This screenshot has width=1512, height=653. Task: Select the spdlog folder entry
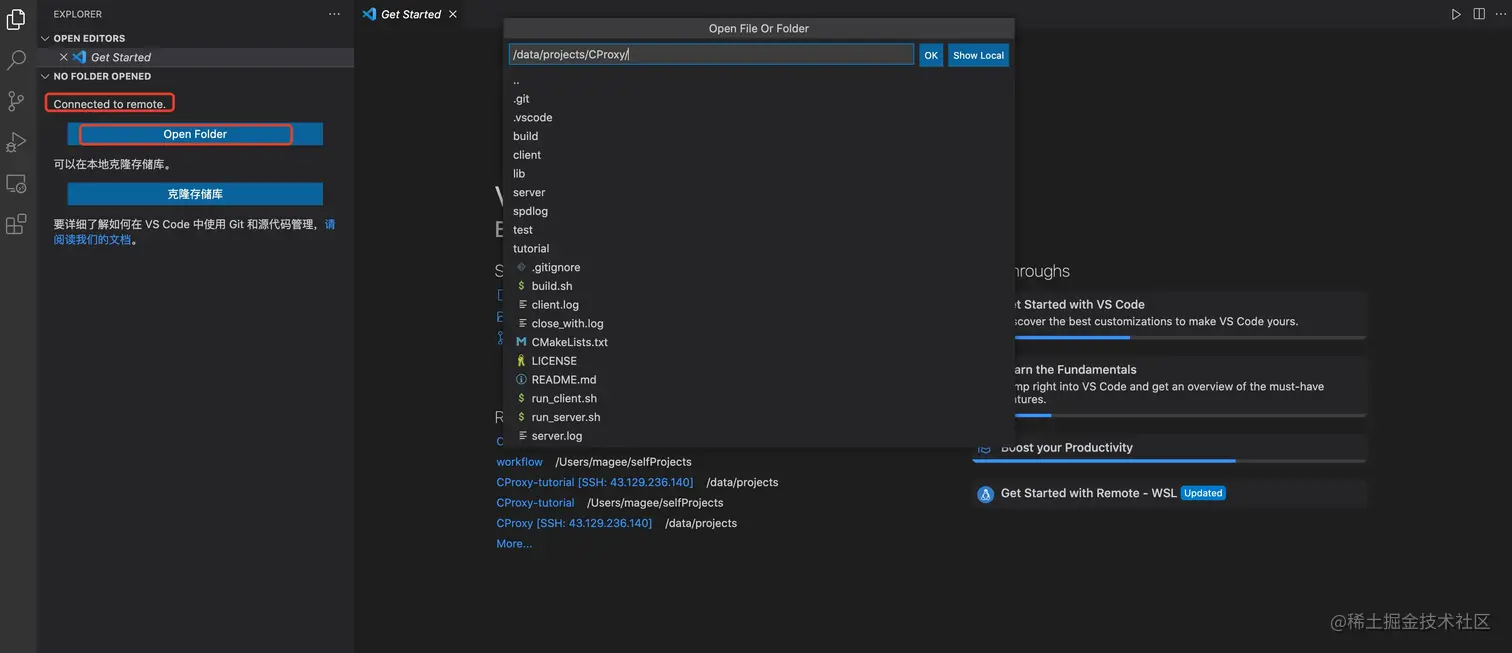tap(759, 211)
